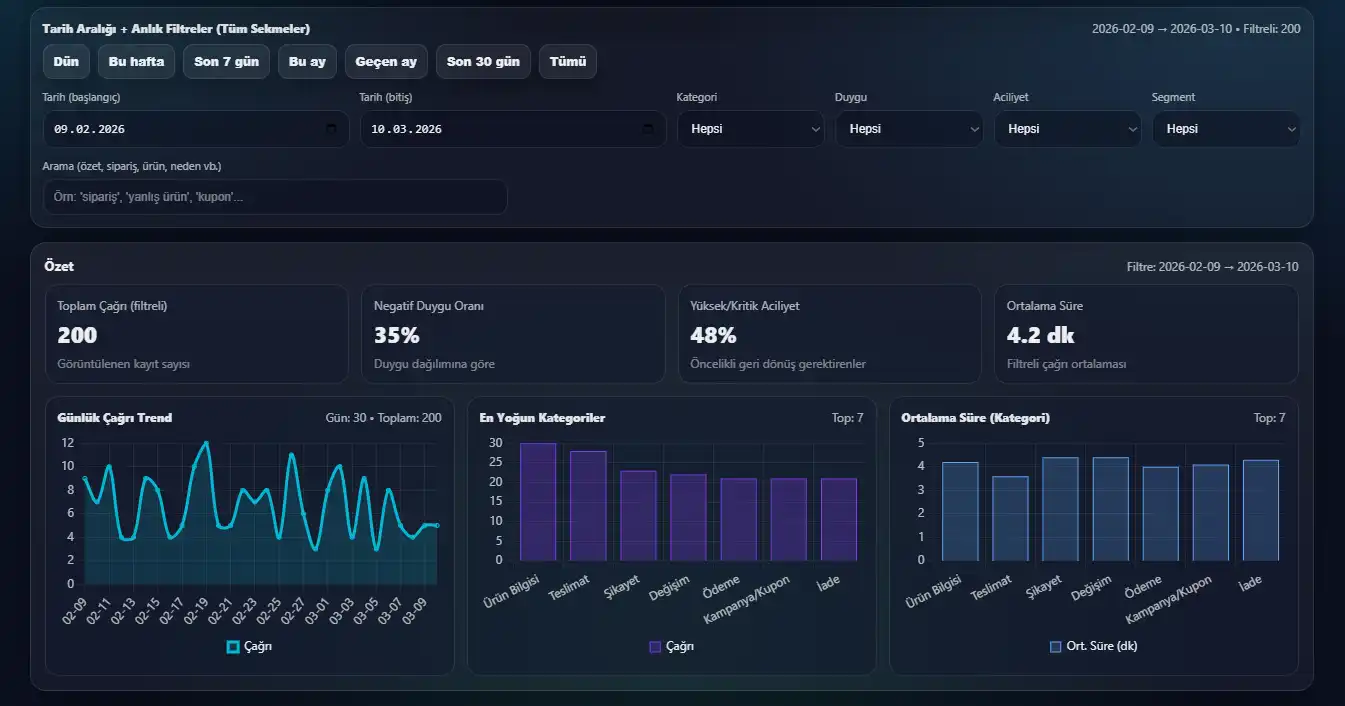Open the calendar picker for end date
The image size is (1345, 706).
click(648, 129)
